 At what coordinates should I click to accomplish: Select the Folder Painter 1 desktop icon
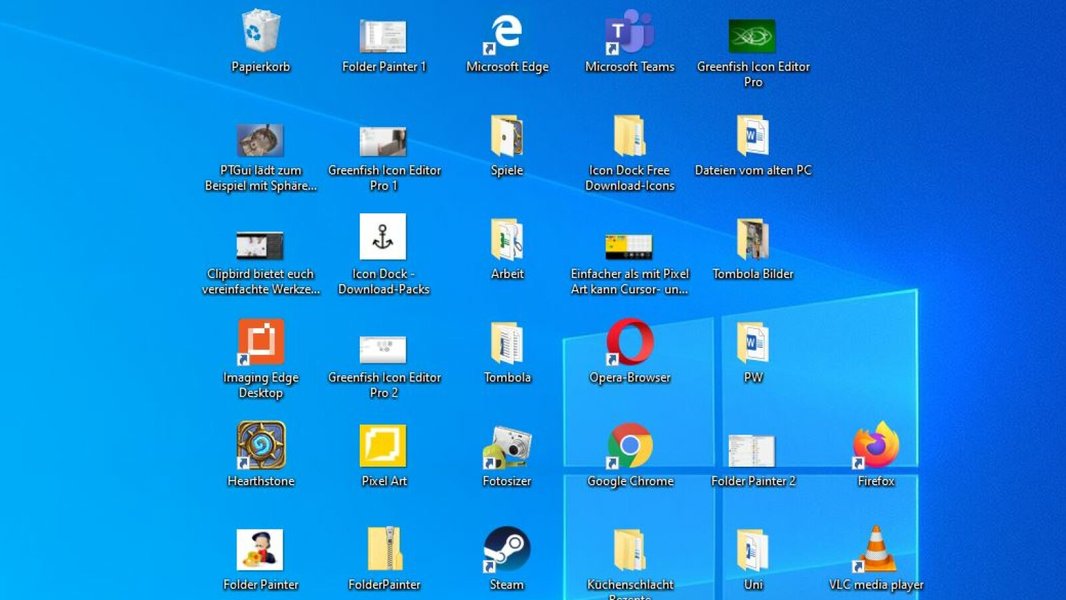[x=383, y=36]
